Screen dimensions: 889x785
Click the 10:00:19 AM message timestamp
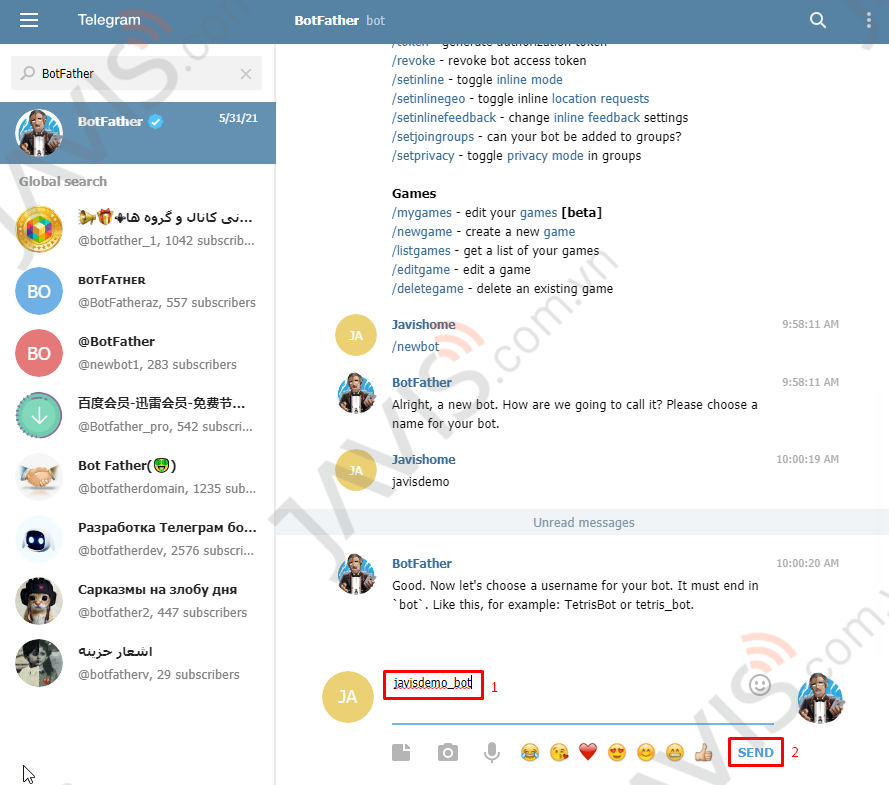click(x=807, y=459)
